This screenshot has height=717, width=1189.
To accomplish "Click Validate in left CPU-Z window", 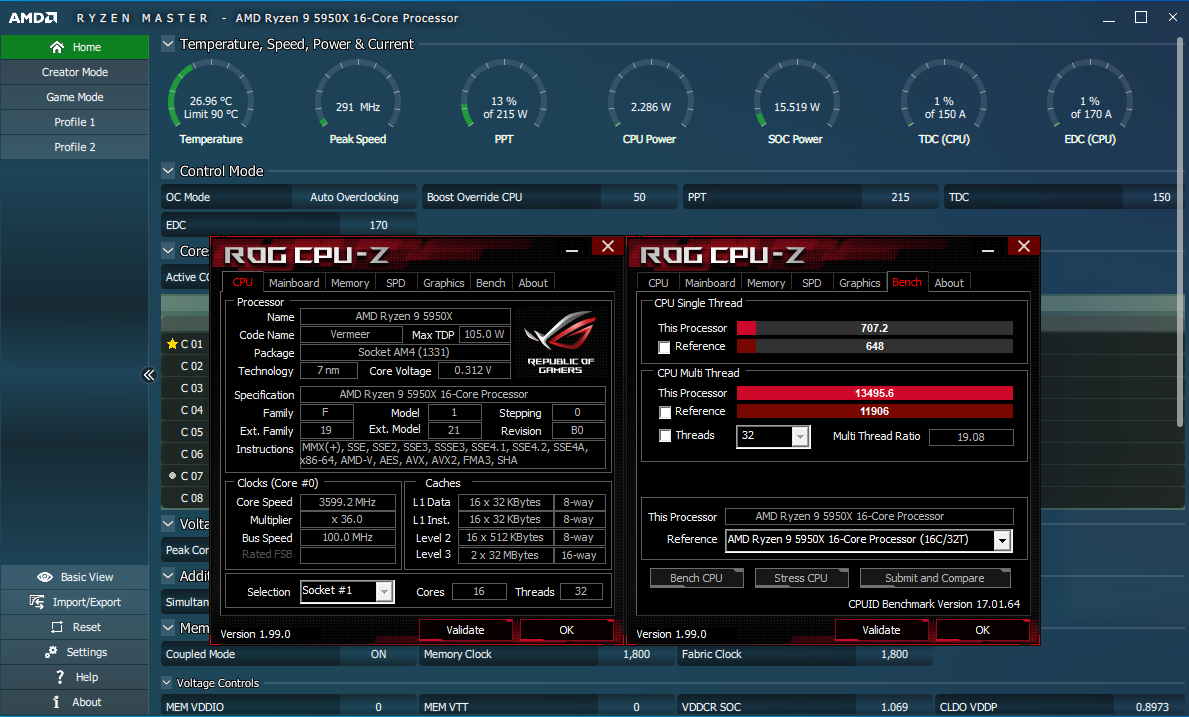I will [465, 630].
